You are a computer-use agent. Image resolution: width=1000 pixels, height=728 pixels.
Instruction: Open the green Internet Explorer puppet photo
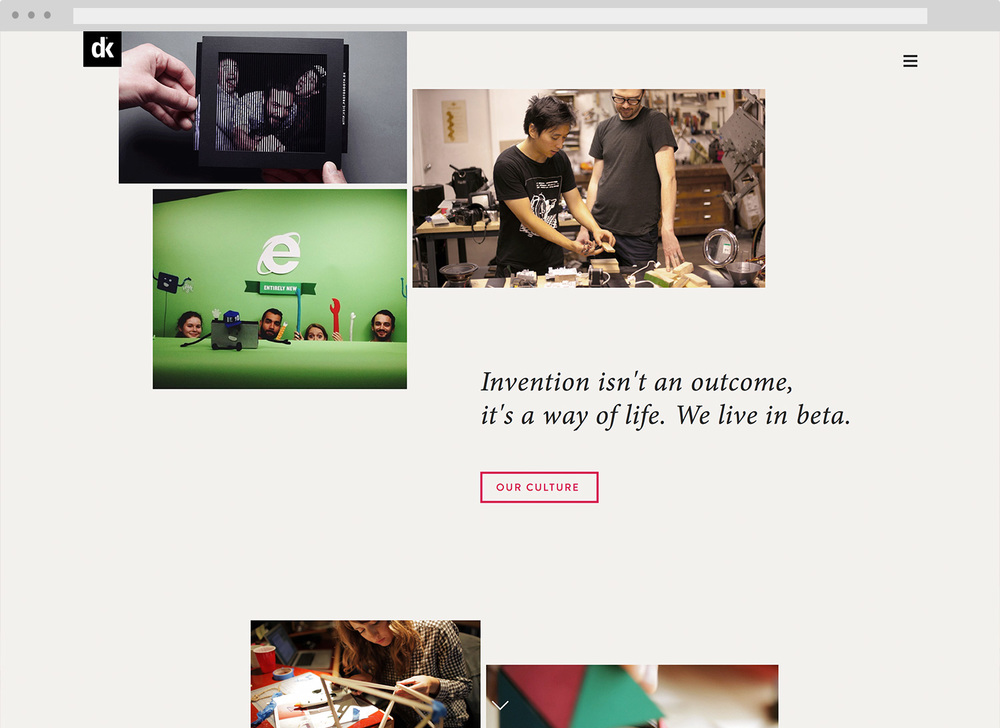[279, 289]
